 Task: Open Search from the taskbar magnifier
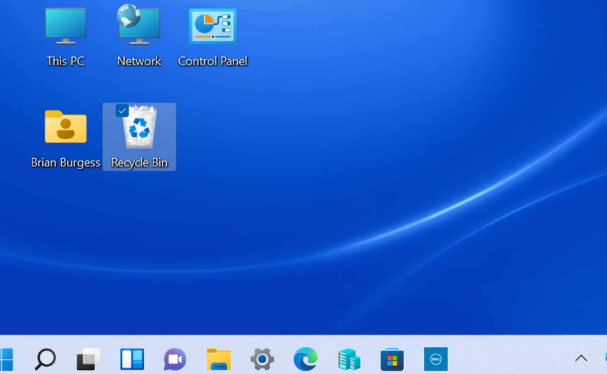(45, 359)
